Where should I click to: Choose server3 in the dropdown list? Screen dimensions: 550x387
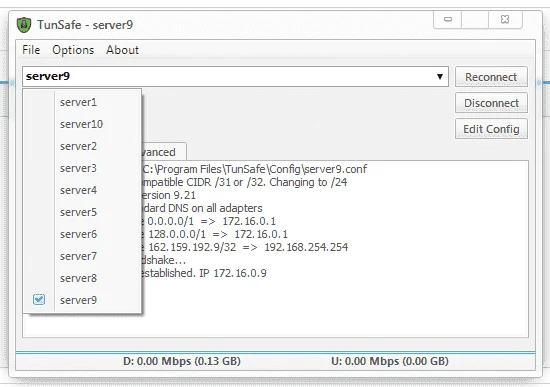point(82,168)
